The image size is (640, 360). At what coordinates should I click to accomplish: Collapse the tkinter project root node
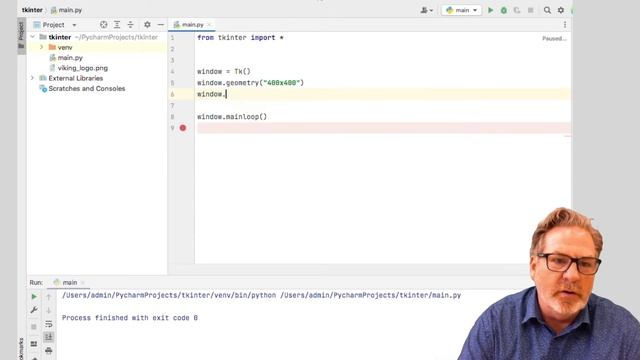[33, 37]
